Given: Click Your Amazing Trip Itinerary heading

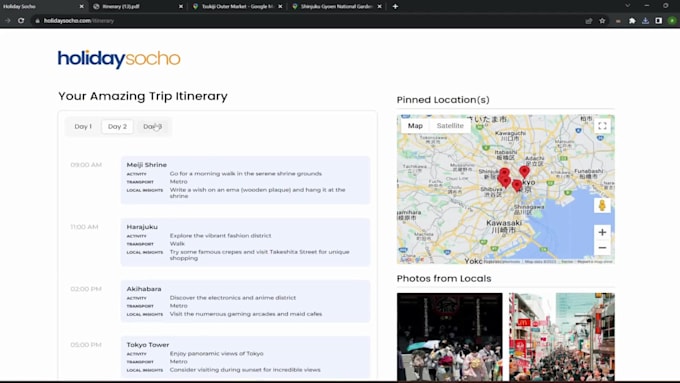Looking at the screenshot, I should tap(143, 96).
